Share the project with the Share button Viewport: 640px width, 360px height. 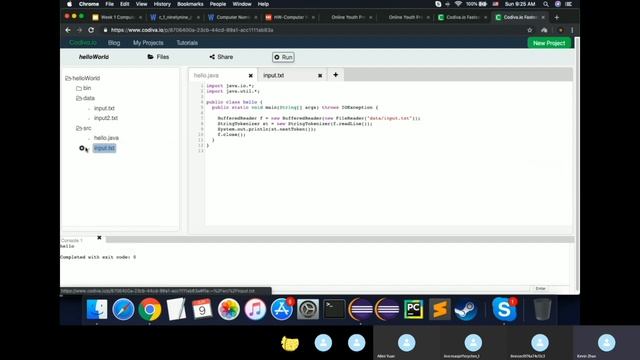coord(221,57)
